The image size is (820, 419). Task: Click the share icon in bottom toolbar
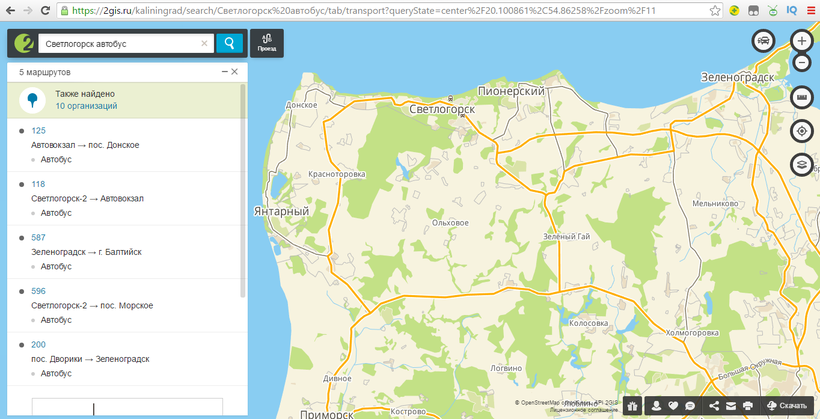point(714,406)
